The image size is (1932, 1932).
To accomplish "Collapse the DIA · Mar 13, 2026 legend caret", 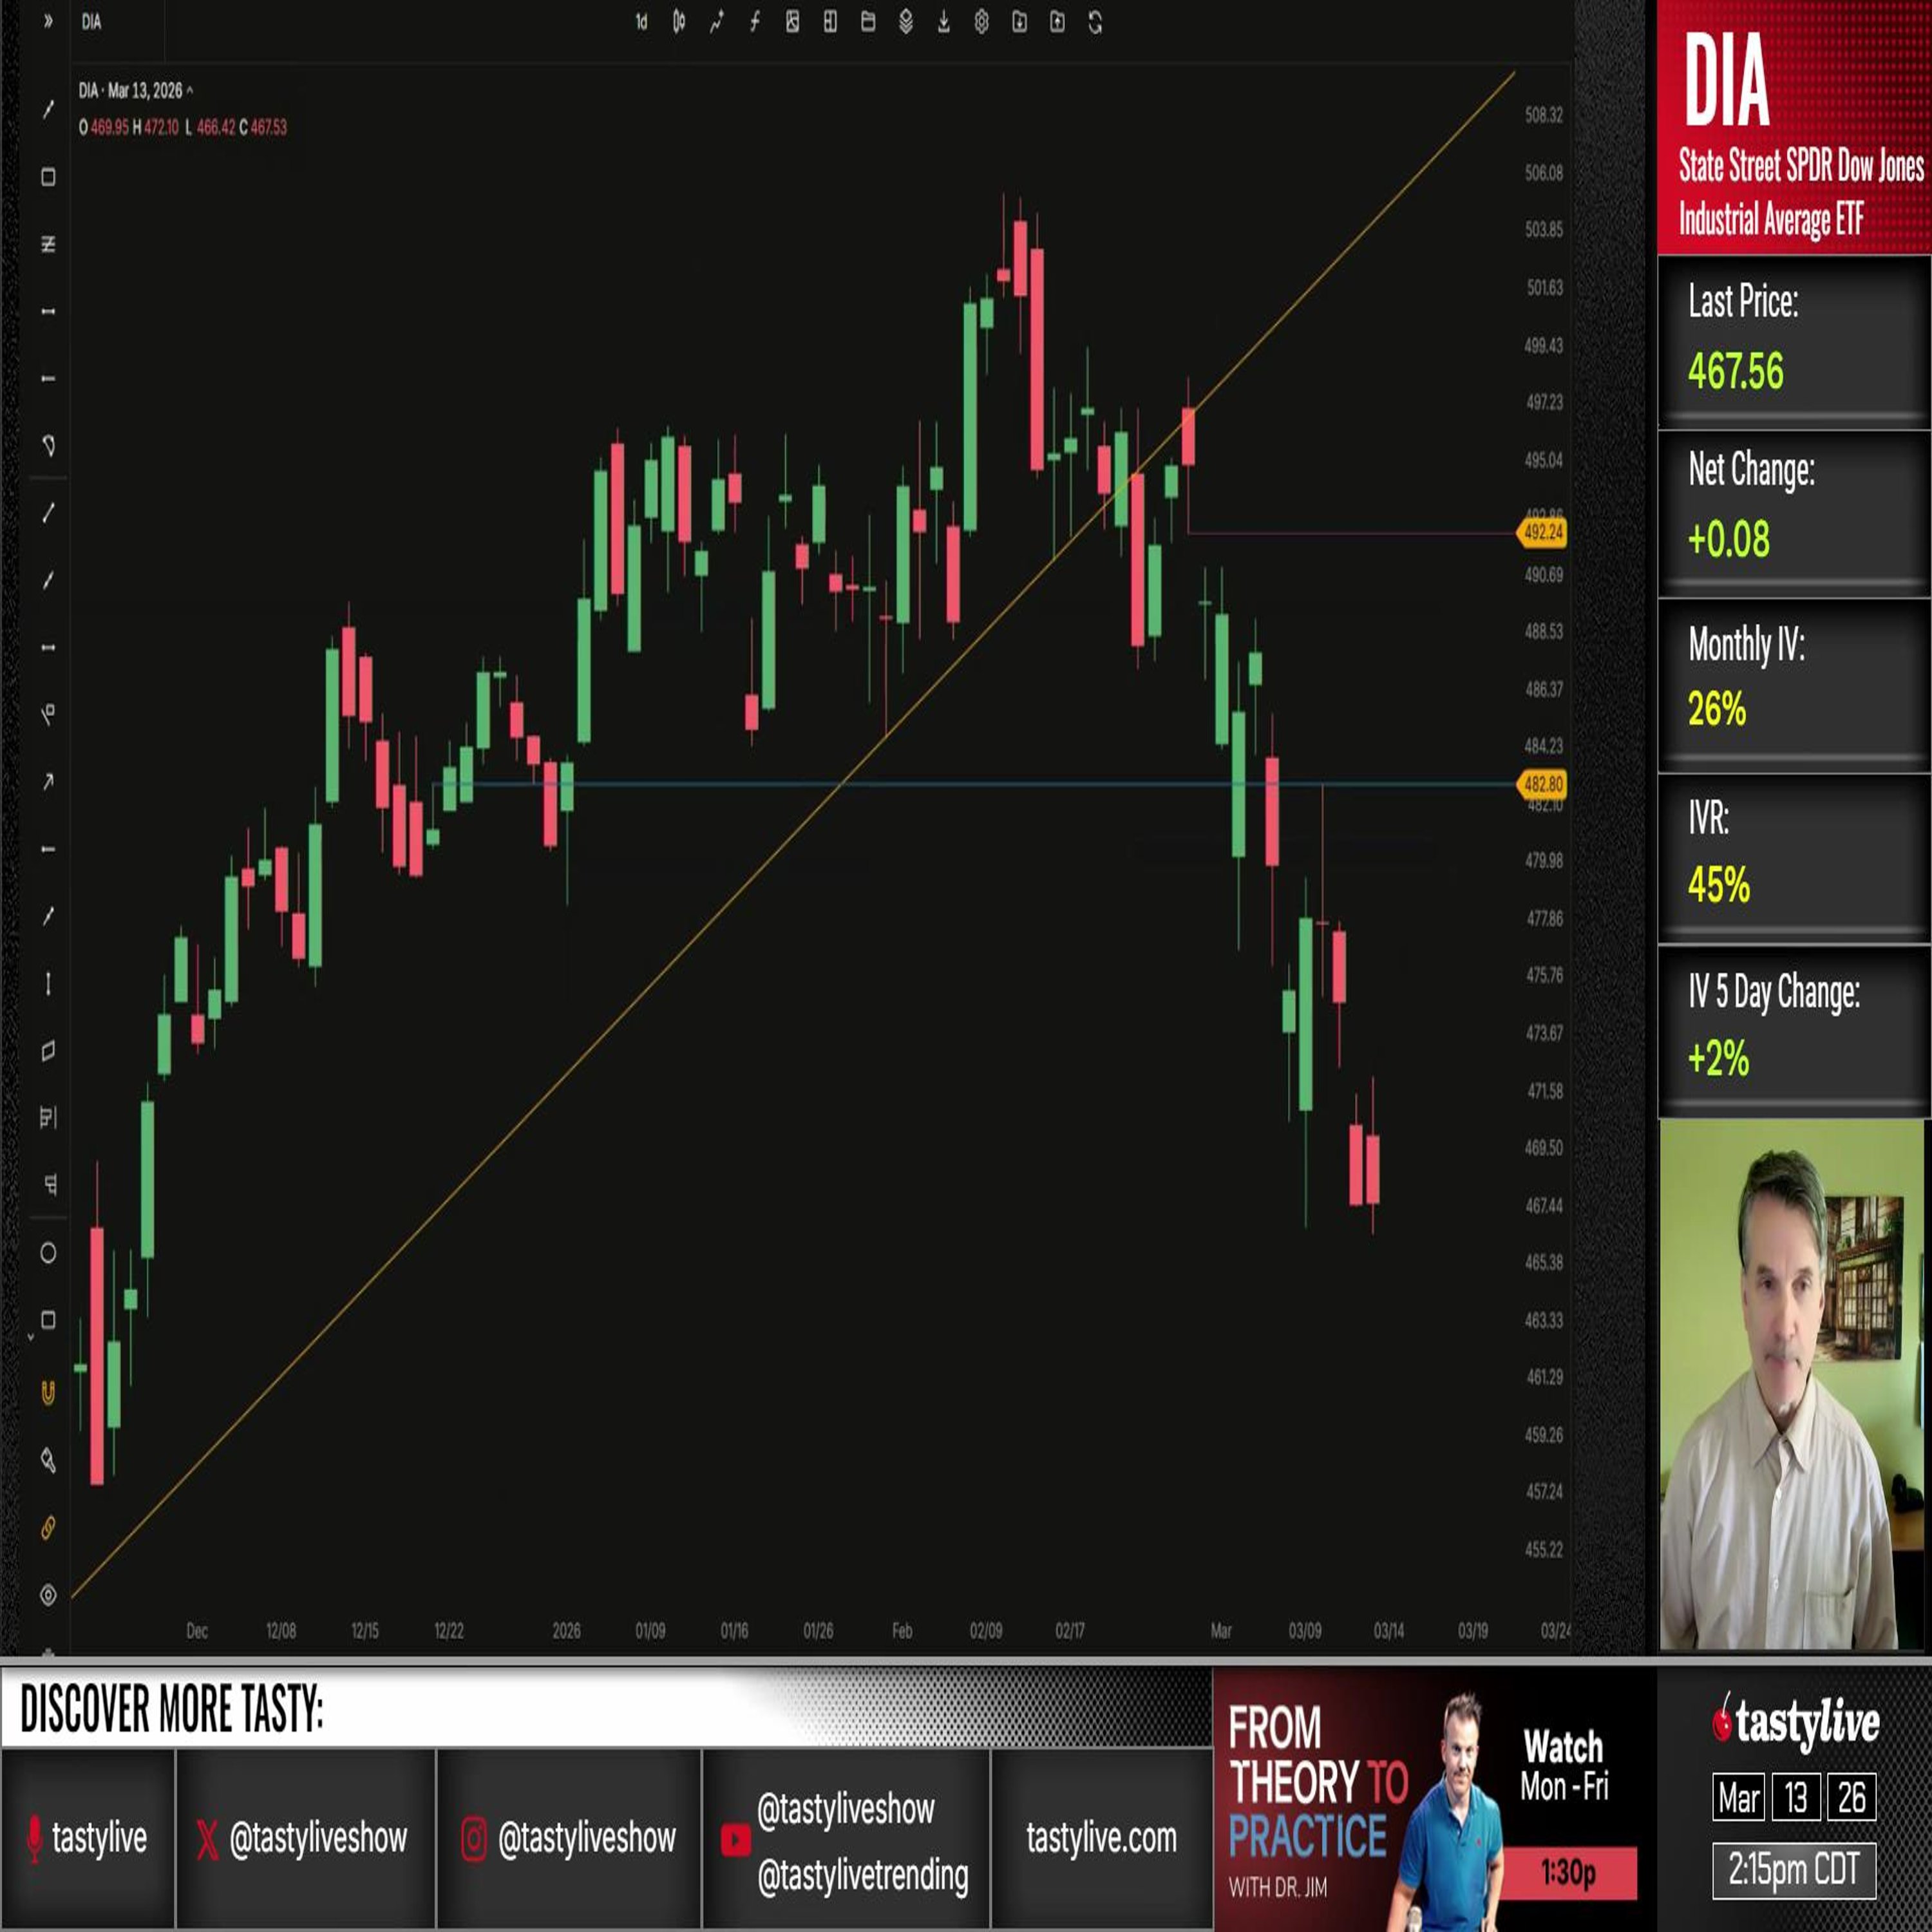I will (x=189, y=91).
